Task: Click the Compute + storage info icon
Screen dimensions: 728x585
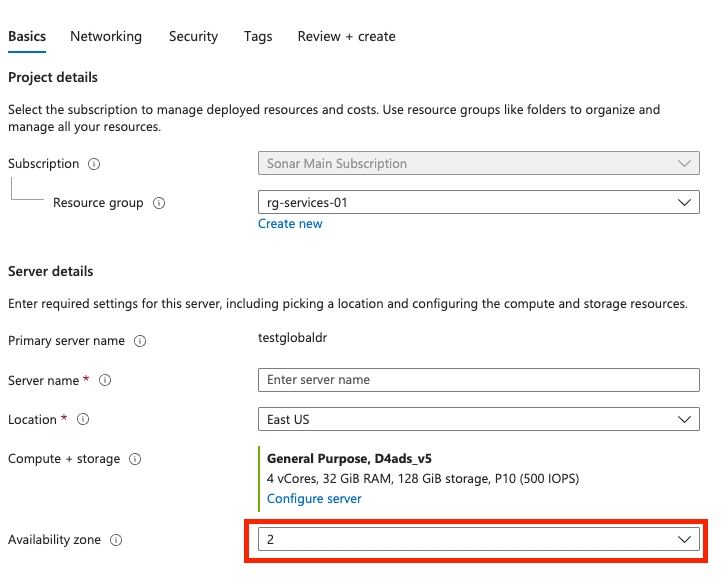Action: point(135,459)
